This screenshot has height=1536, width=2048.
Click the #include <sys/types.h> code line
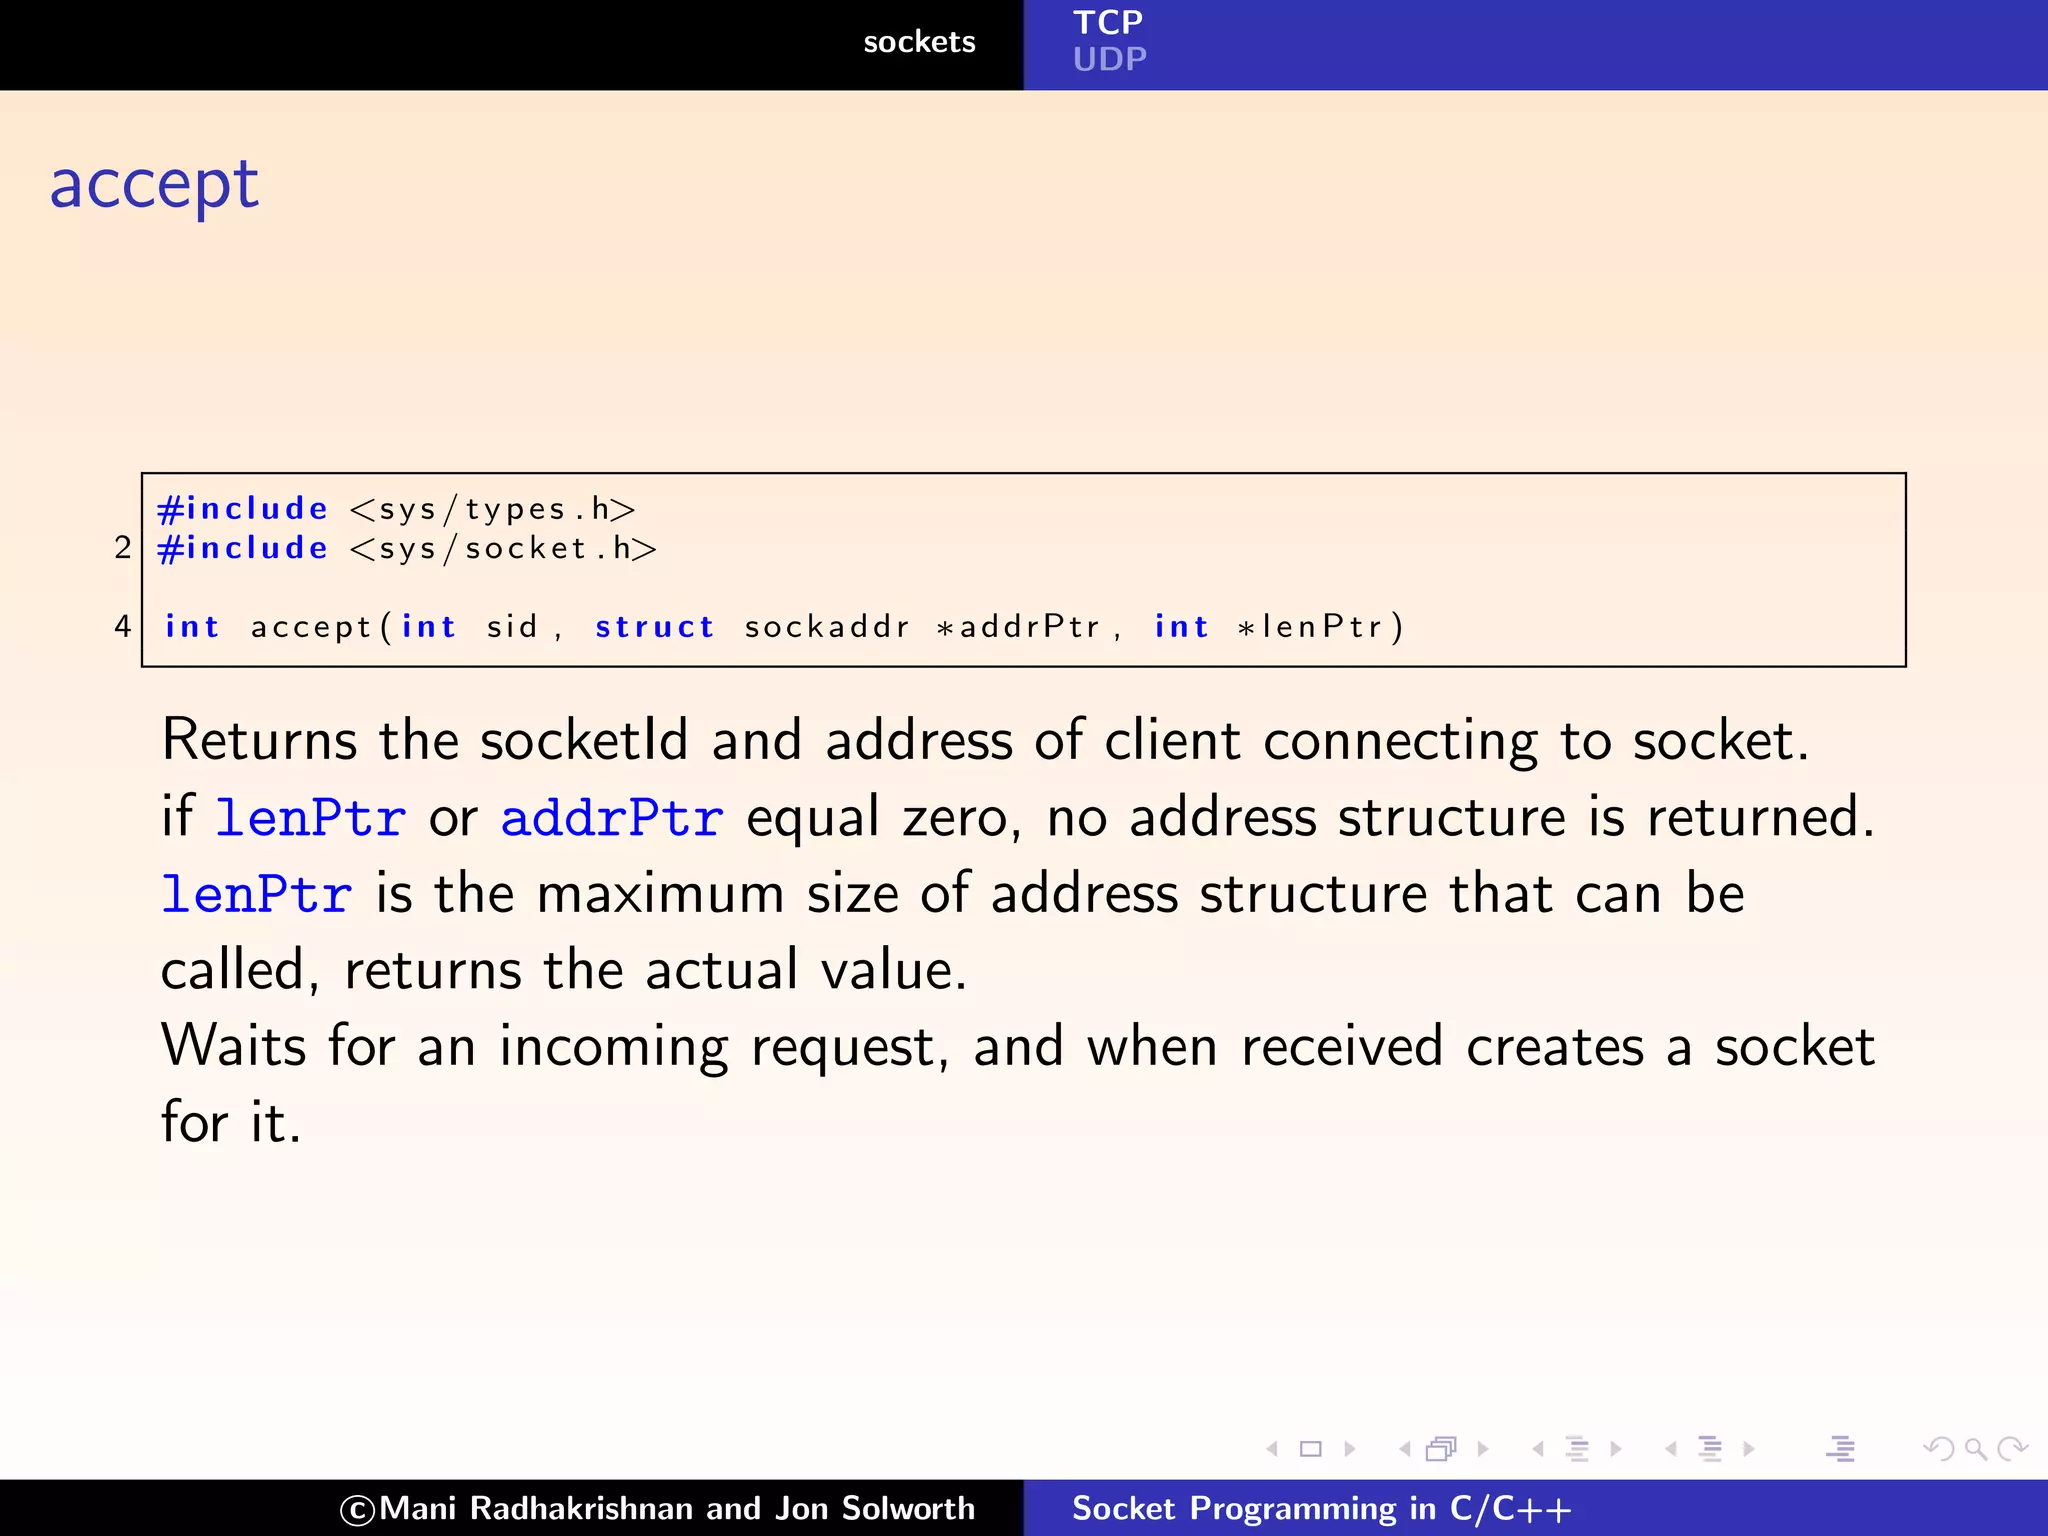pyautogui.click(x=396, y=509)
